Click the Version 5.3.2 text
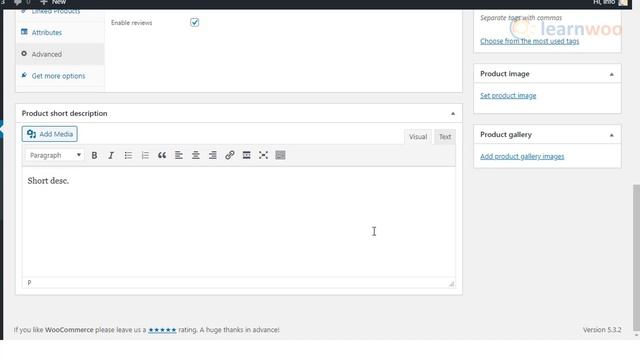Viewport: 640px width, 360px height. [x=602, y=330]
